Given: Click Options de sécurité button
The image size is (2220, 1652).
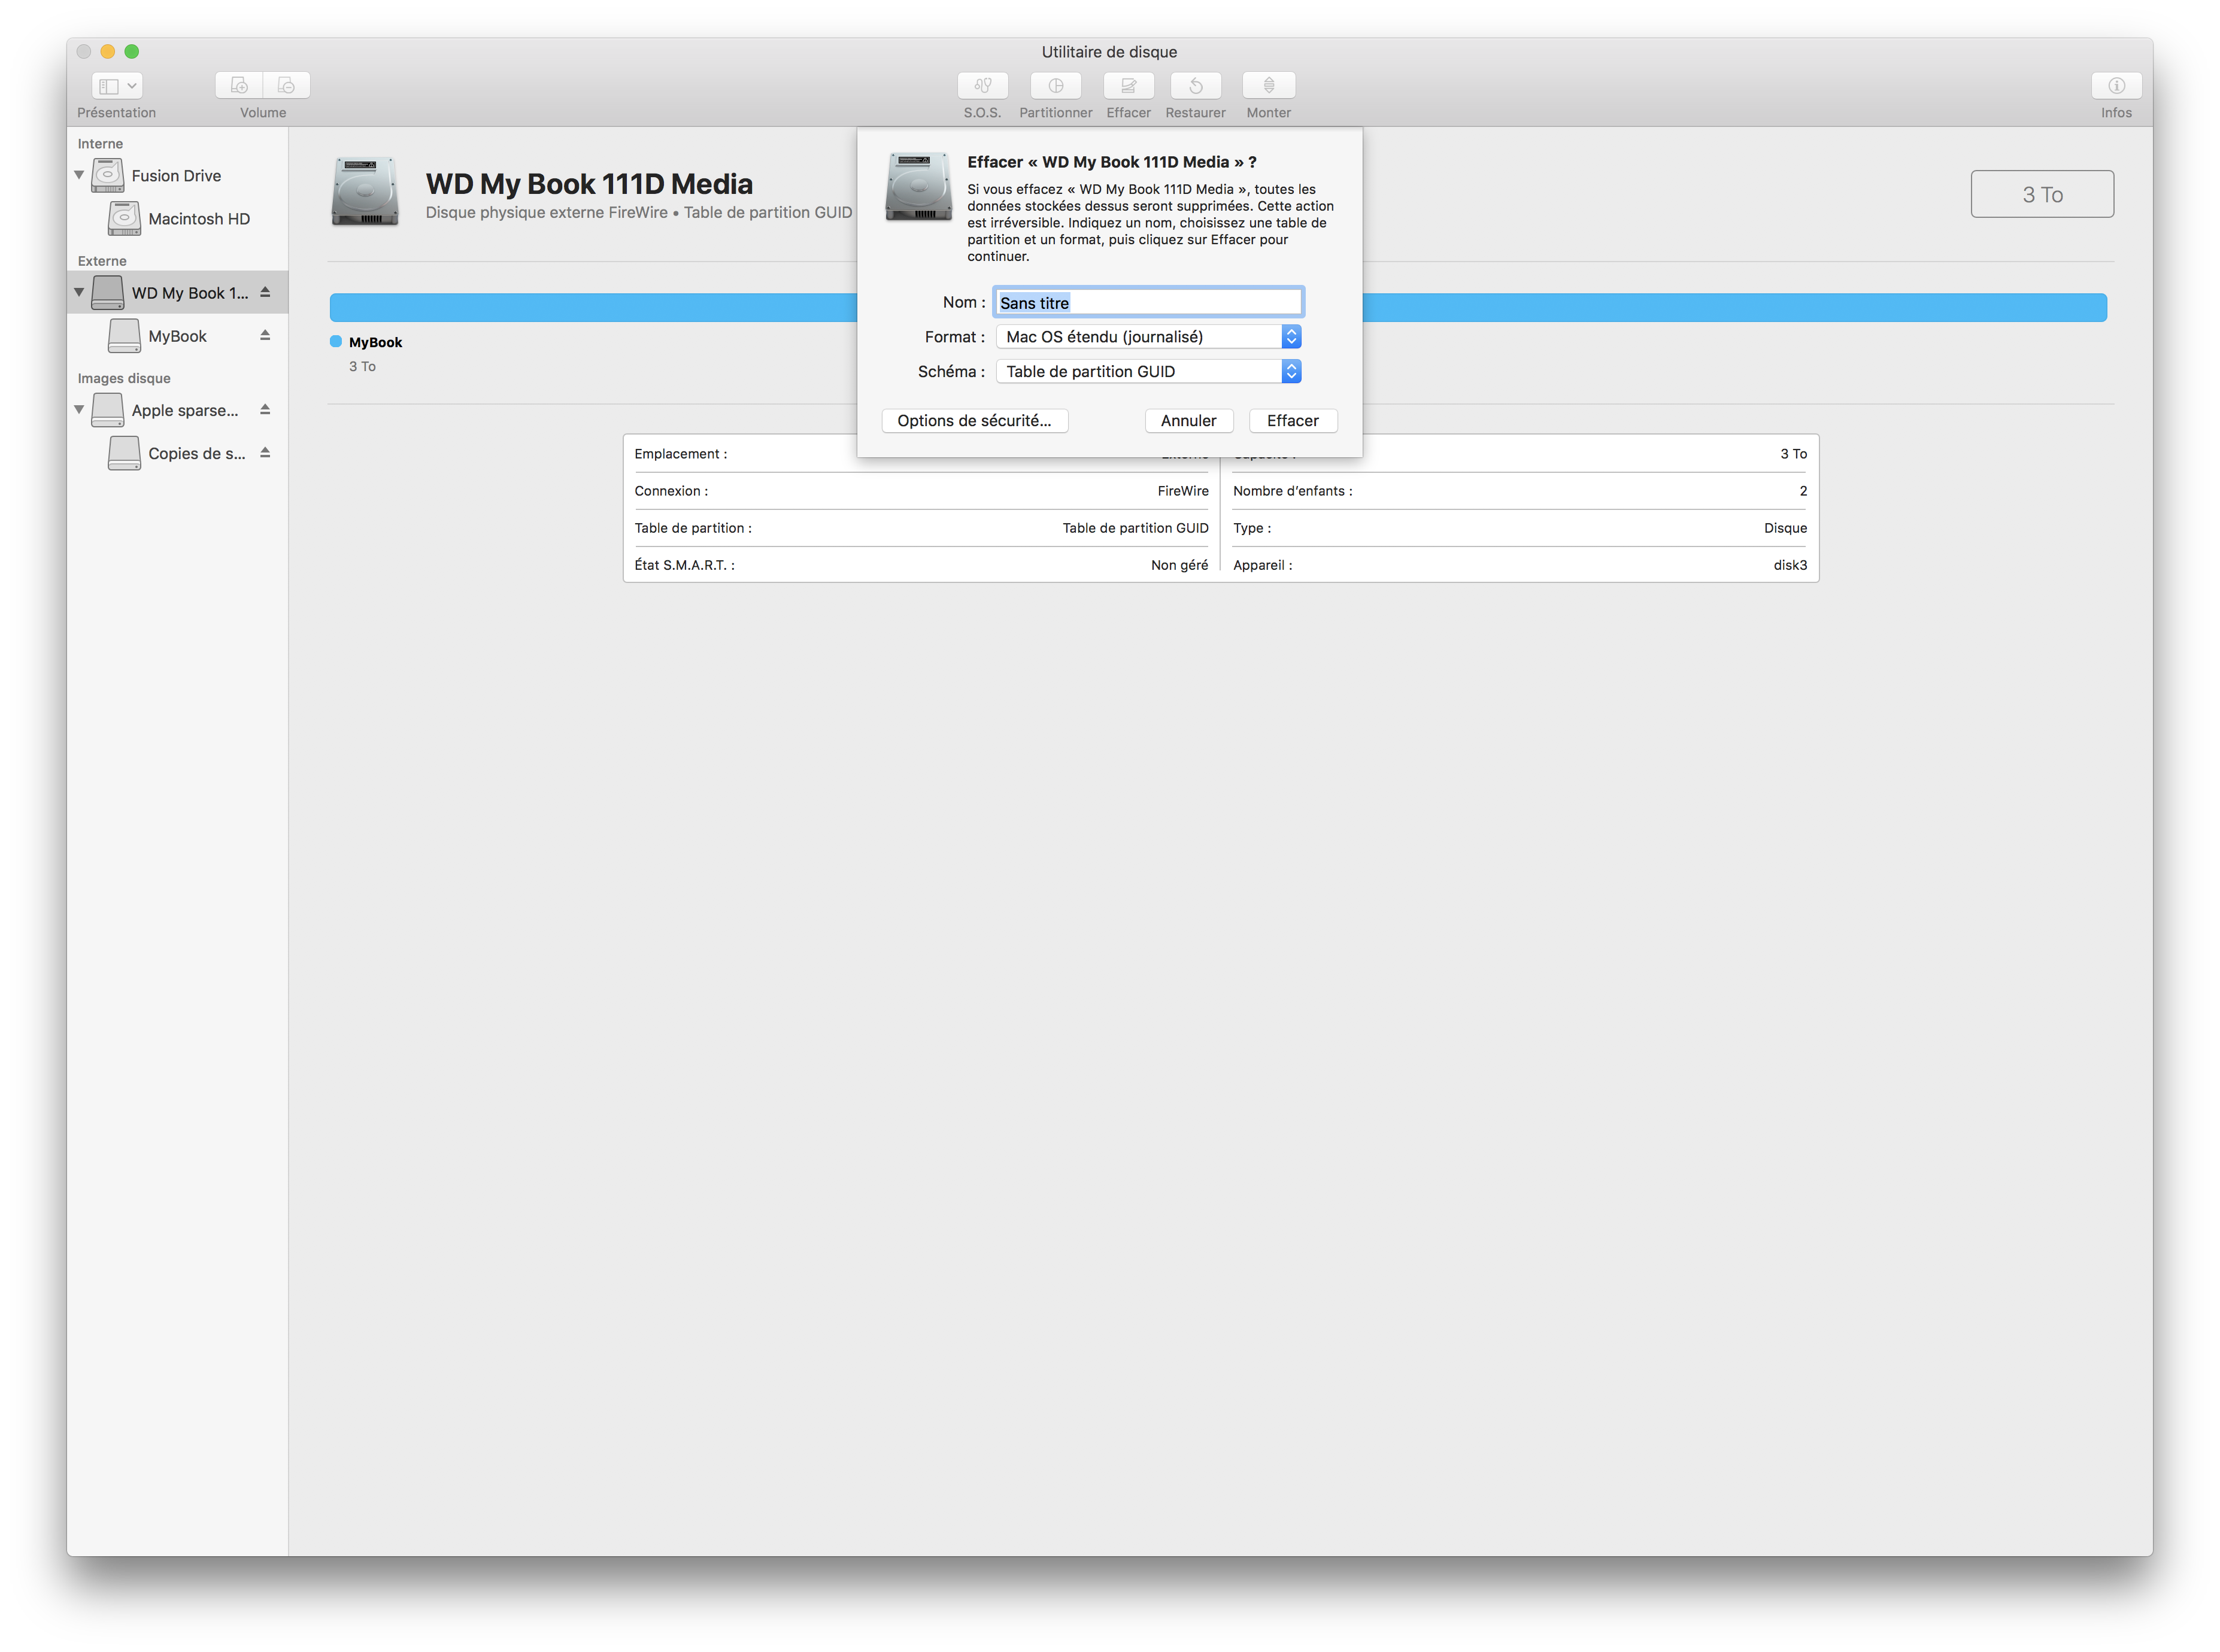Looking at the screenshot, I should click(x=974, y=421).
